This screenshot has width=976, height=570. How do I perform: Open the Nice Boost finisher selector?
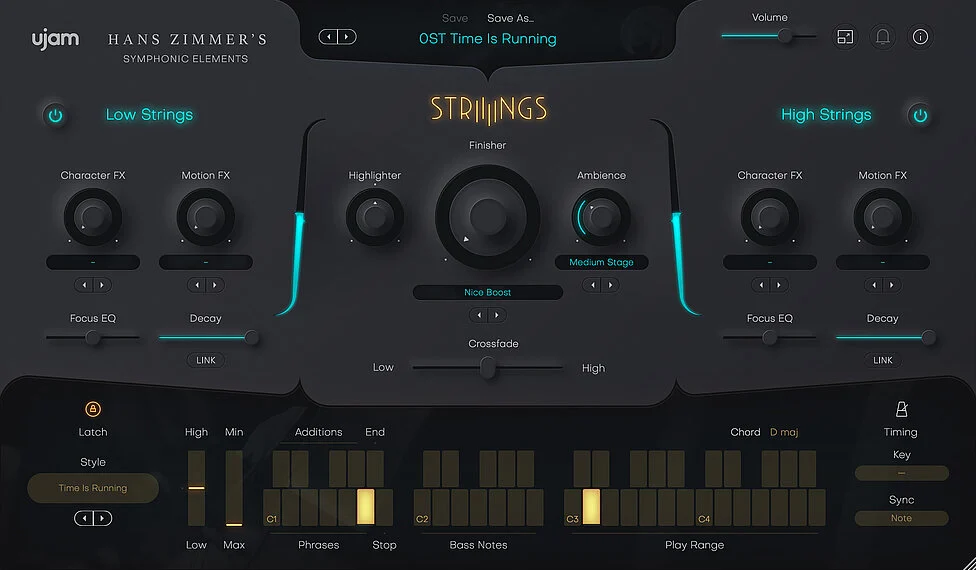coord(488,292)
